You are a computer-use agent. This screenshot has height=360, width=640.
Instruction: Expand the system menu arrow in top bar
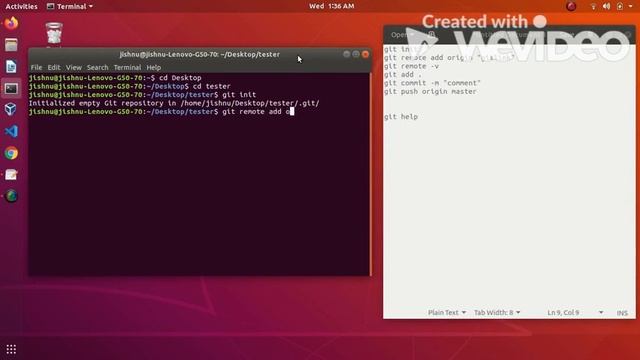(x=630, y=6)
